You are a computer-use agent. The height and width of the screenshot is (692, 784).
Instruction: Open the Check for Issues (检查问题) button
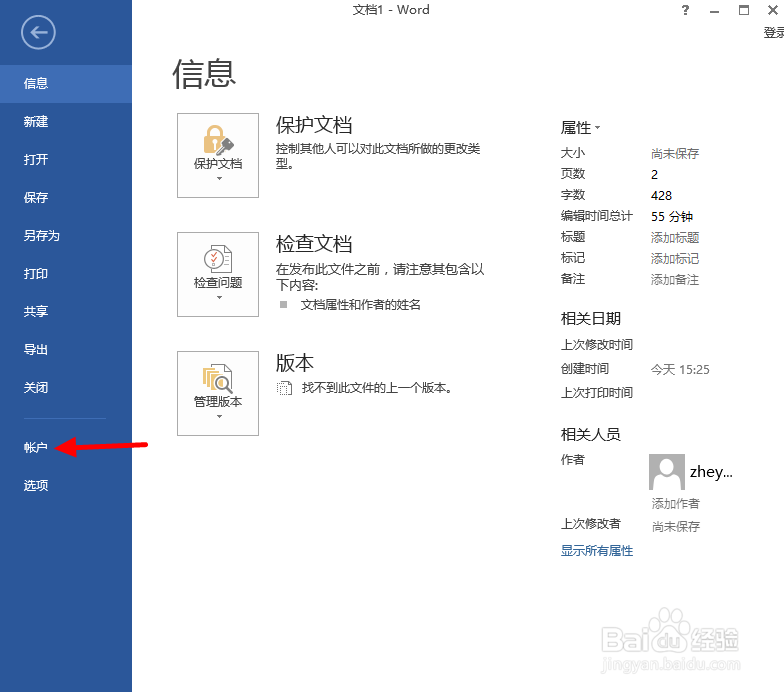pyautogui.click(x=218, y=274)
